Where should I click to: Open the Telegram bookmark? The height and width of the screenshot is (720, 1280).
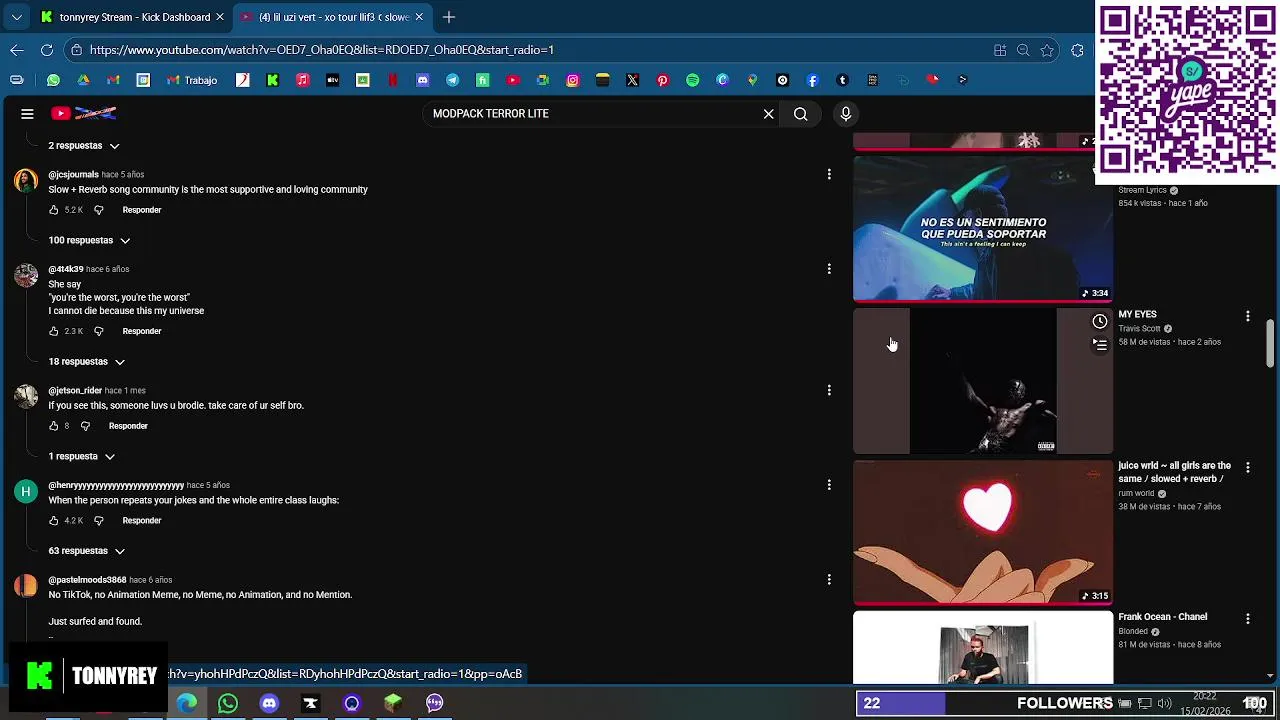[453, 80]
